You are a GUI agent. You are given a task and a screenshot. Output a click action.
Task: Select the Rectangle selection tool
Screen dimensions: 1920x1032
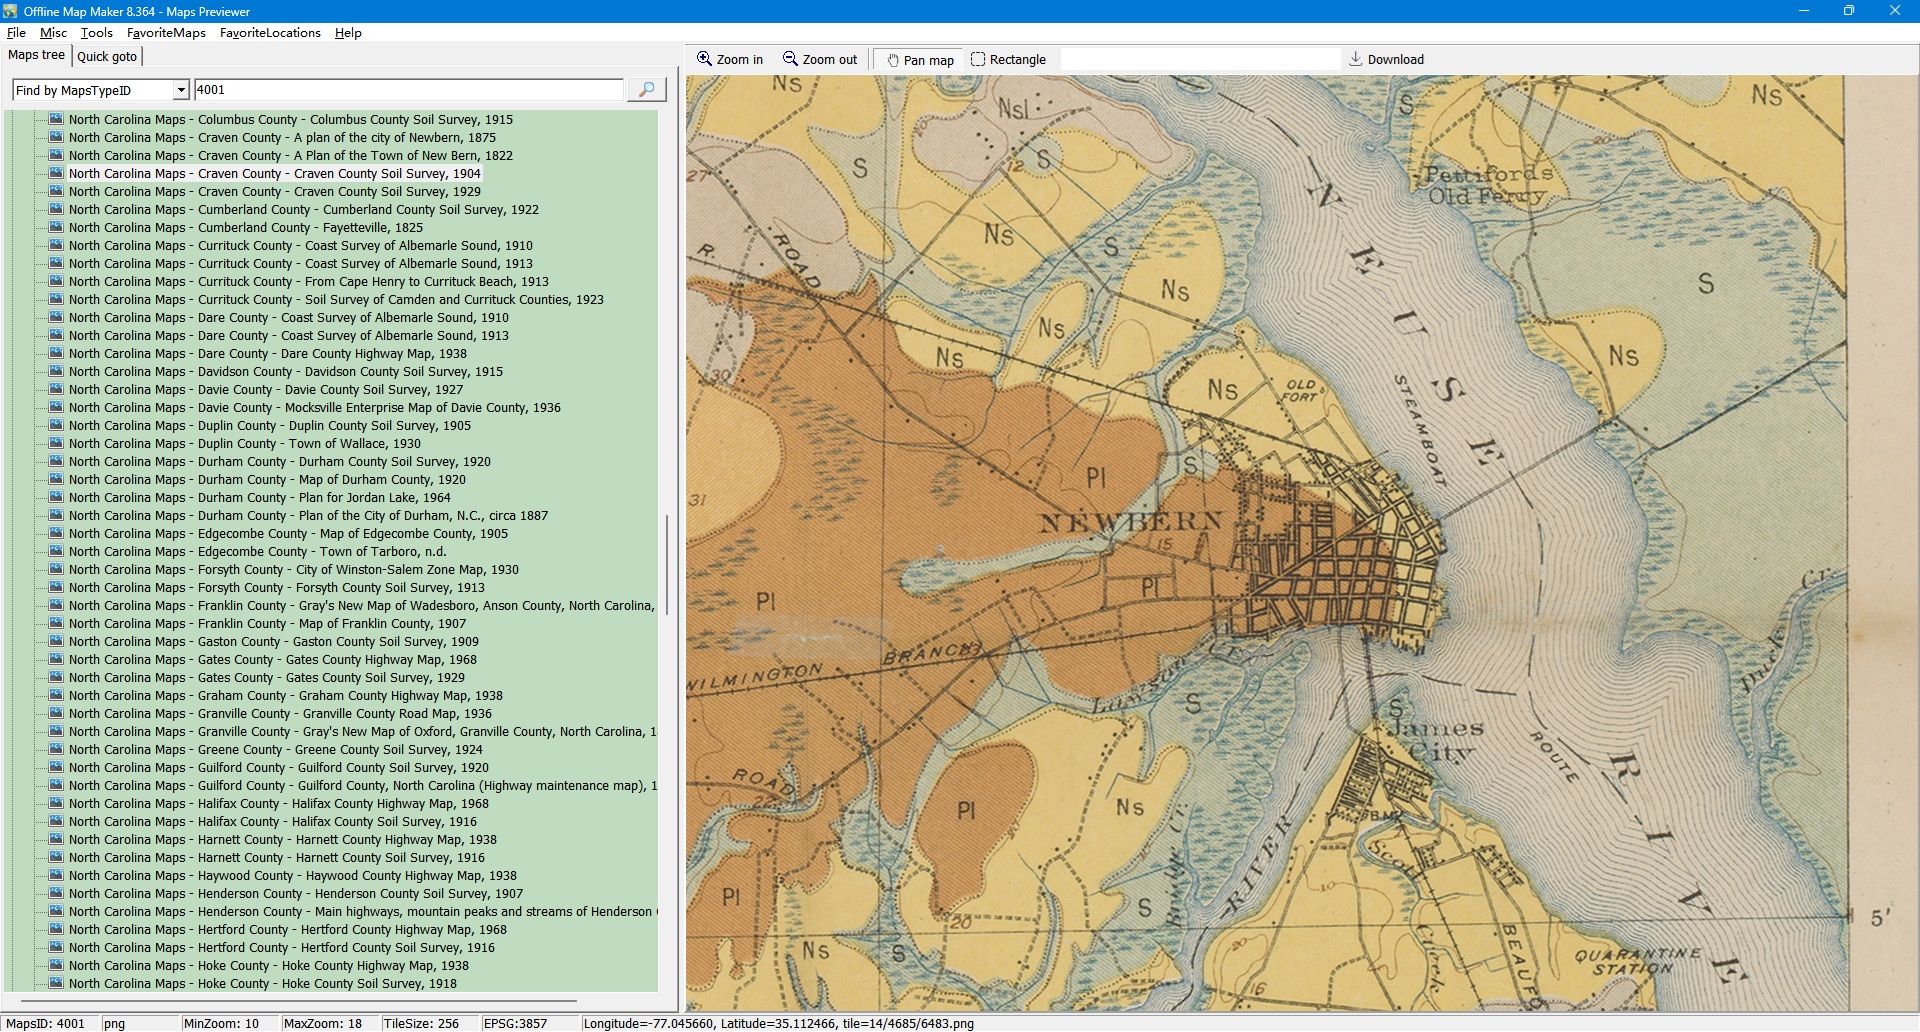pos(978,59)
